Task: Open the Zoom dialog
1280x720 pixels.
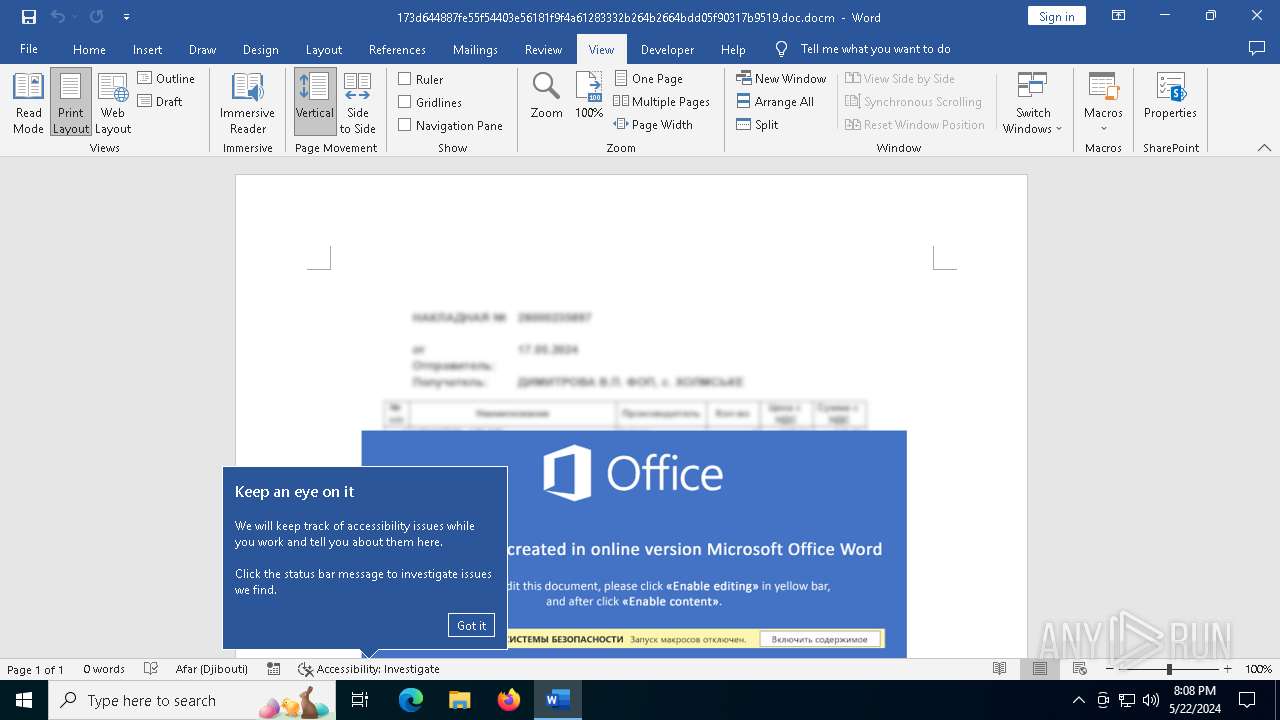Action: click(x=546, y=97)
